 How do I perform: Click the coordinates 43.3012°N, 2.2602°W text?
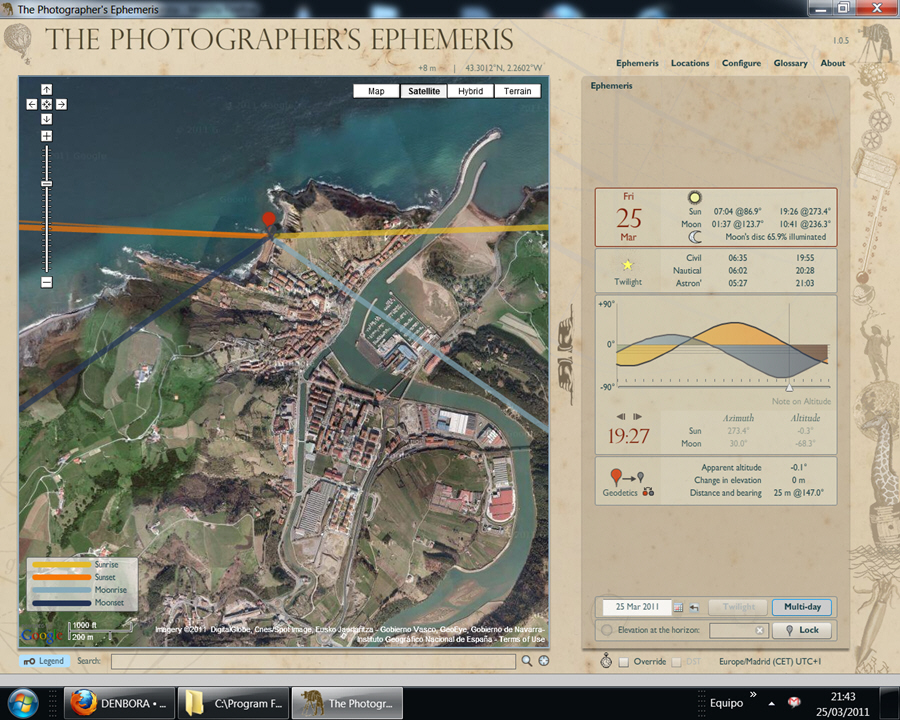pyautogui.click(x=503, y=68)
